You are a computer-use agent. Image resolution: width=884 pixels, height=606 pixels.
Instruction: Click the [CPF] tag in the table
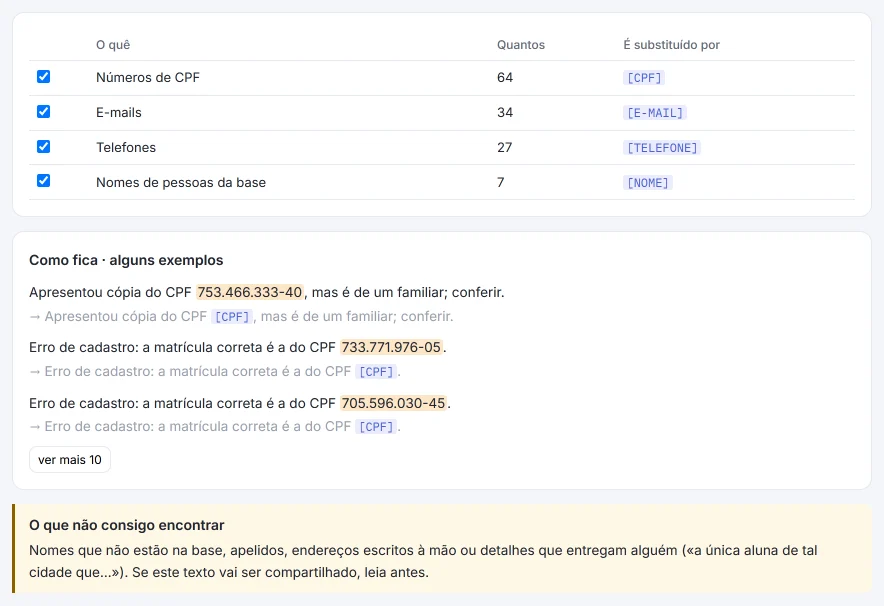pyautogui.click(x=644, y=78)
